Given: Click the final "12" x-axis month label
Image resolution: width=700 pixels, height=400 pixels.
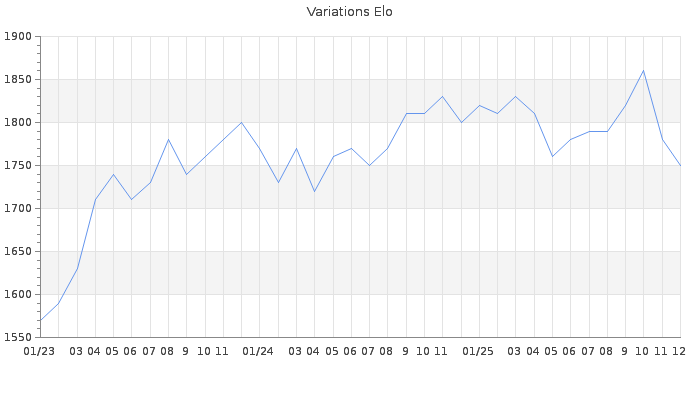Looking at the screenshot, I should [x=679, y=352].
